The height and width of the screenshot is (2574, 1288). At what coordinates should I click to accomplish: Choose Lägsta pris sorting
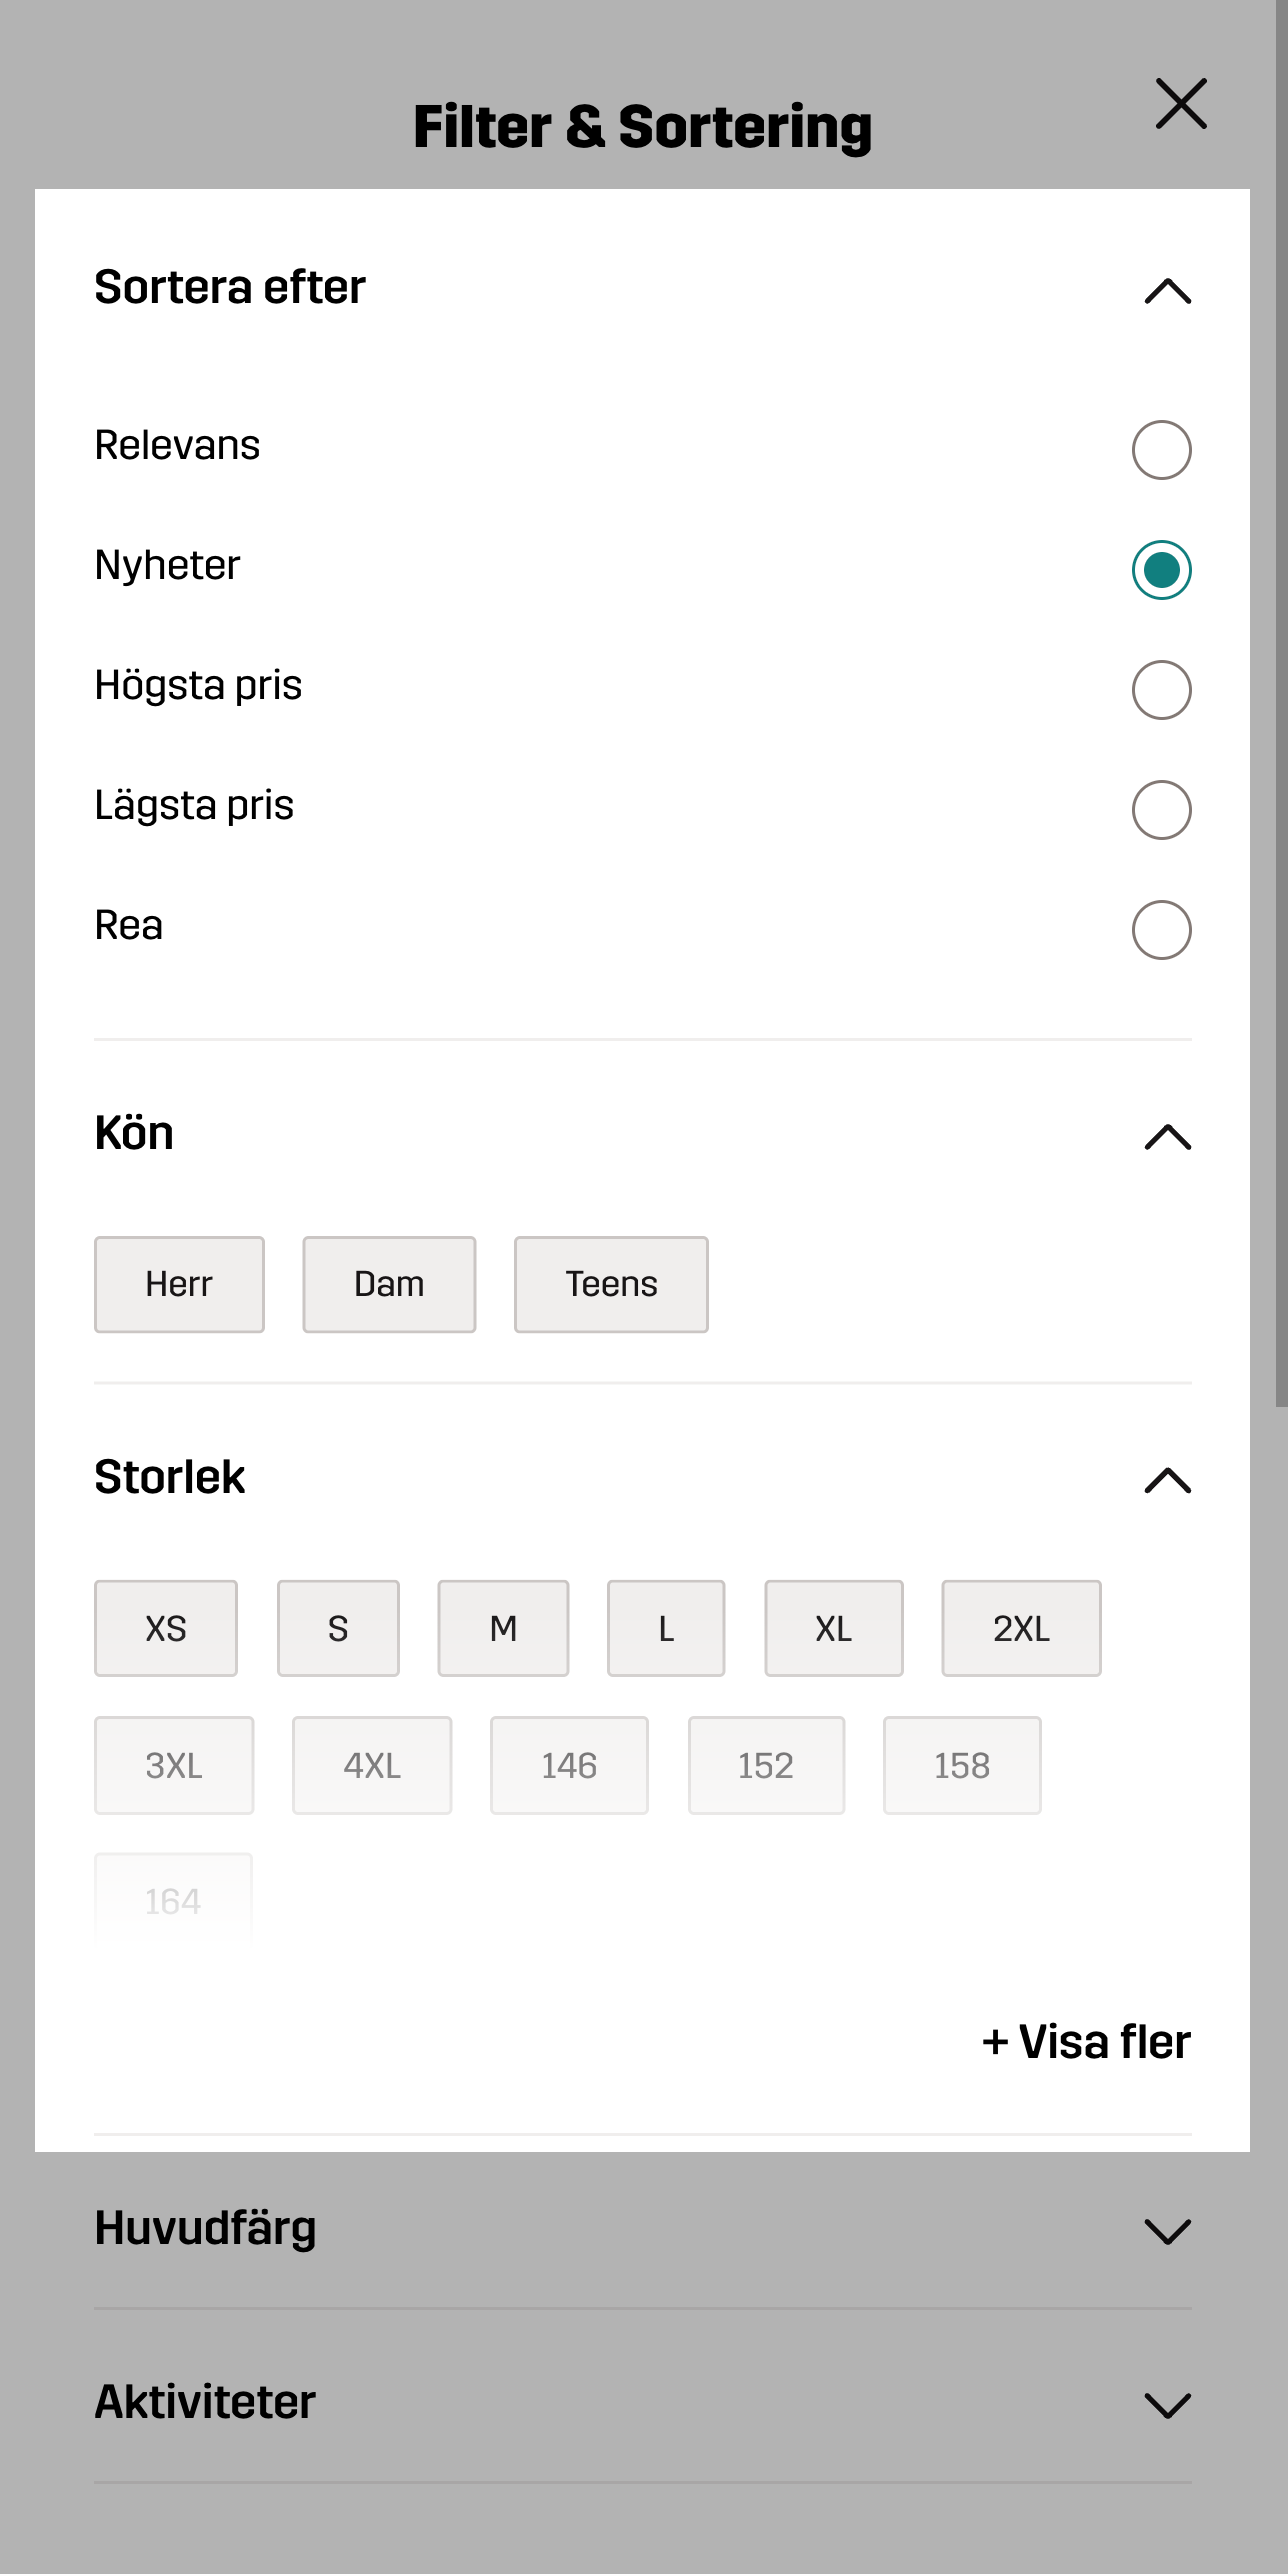point(1161,810)
